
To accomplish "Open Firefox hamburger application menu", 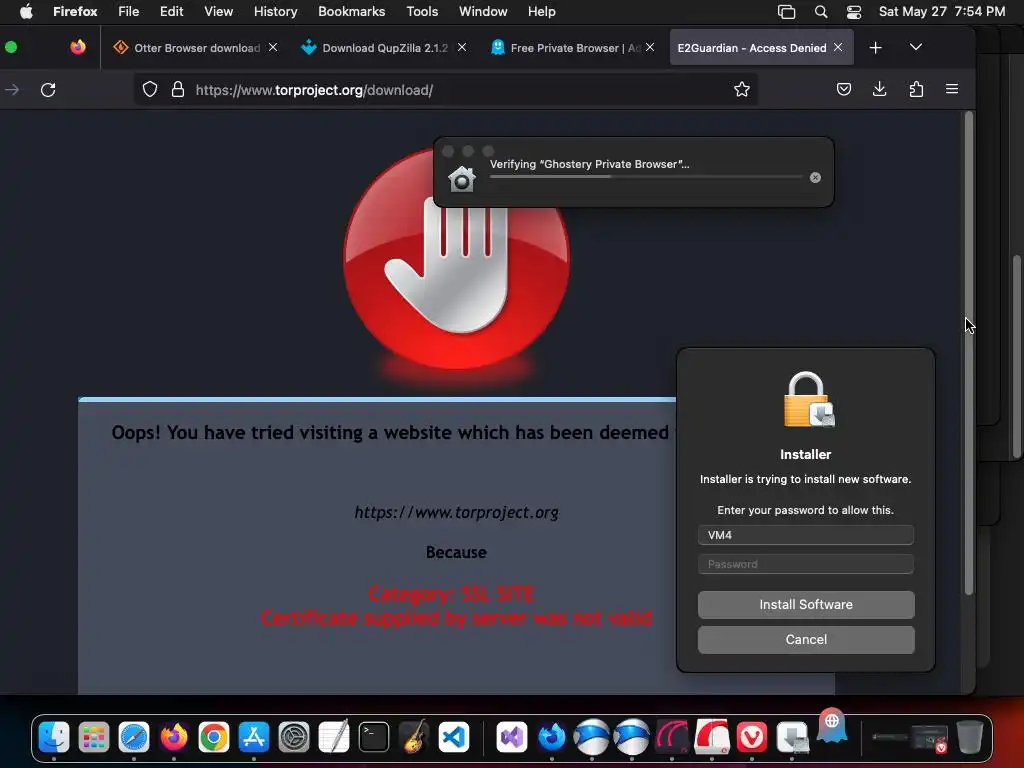I will pyautogui.click(x=952, y=89).
